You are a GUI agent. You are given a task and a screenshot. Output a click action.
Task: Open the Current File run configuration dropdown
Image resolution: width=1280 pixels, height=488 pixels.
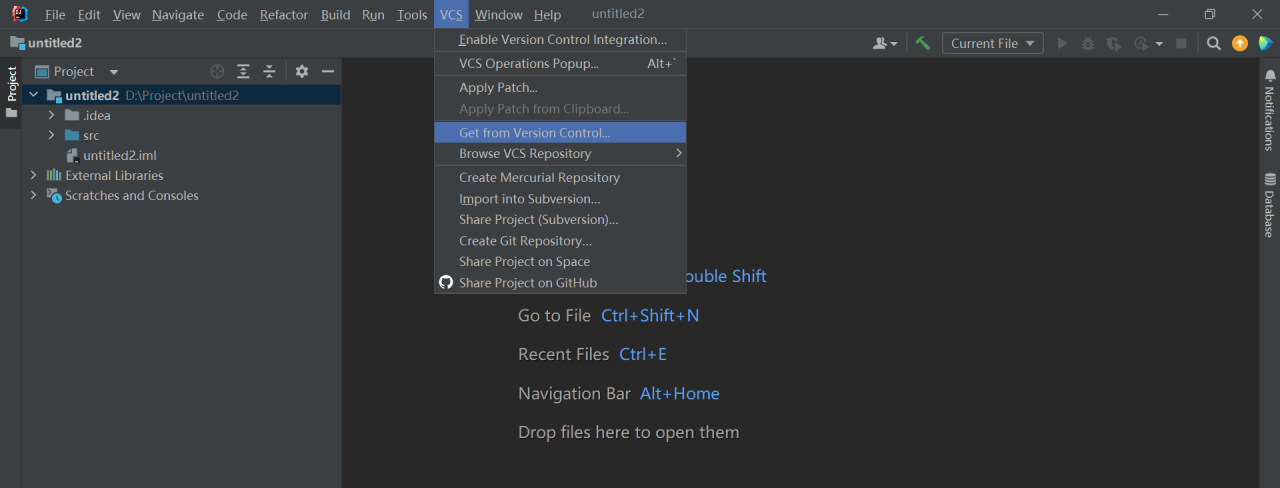(992, 43)
